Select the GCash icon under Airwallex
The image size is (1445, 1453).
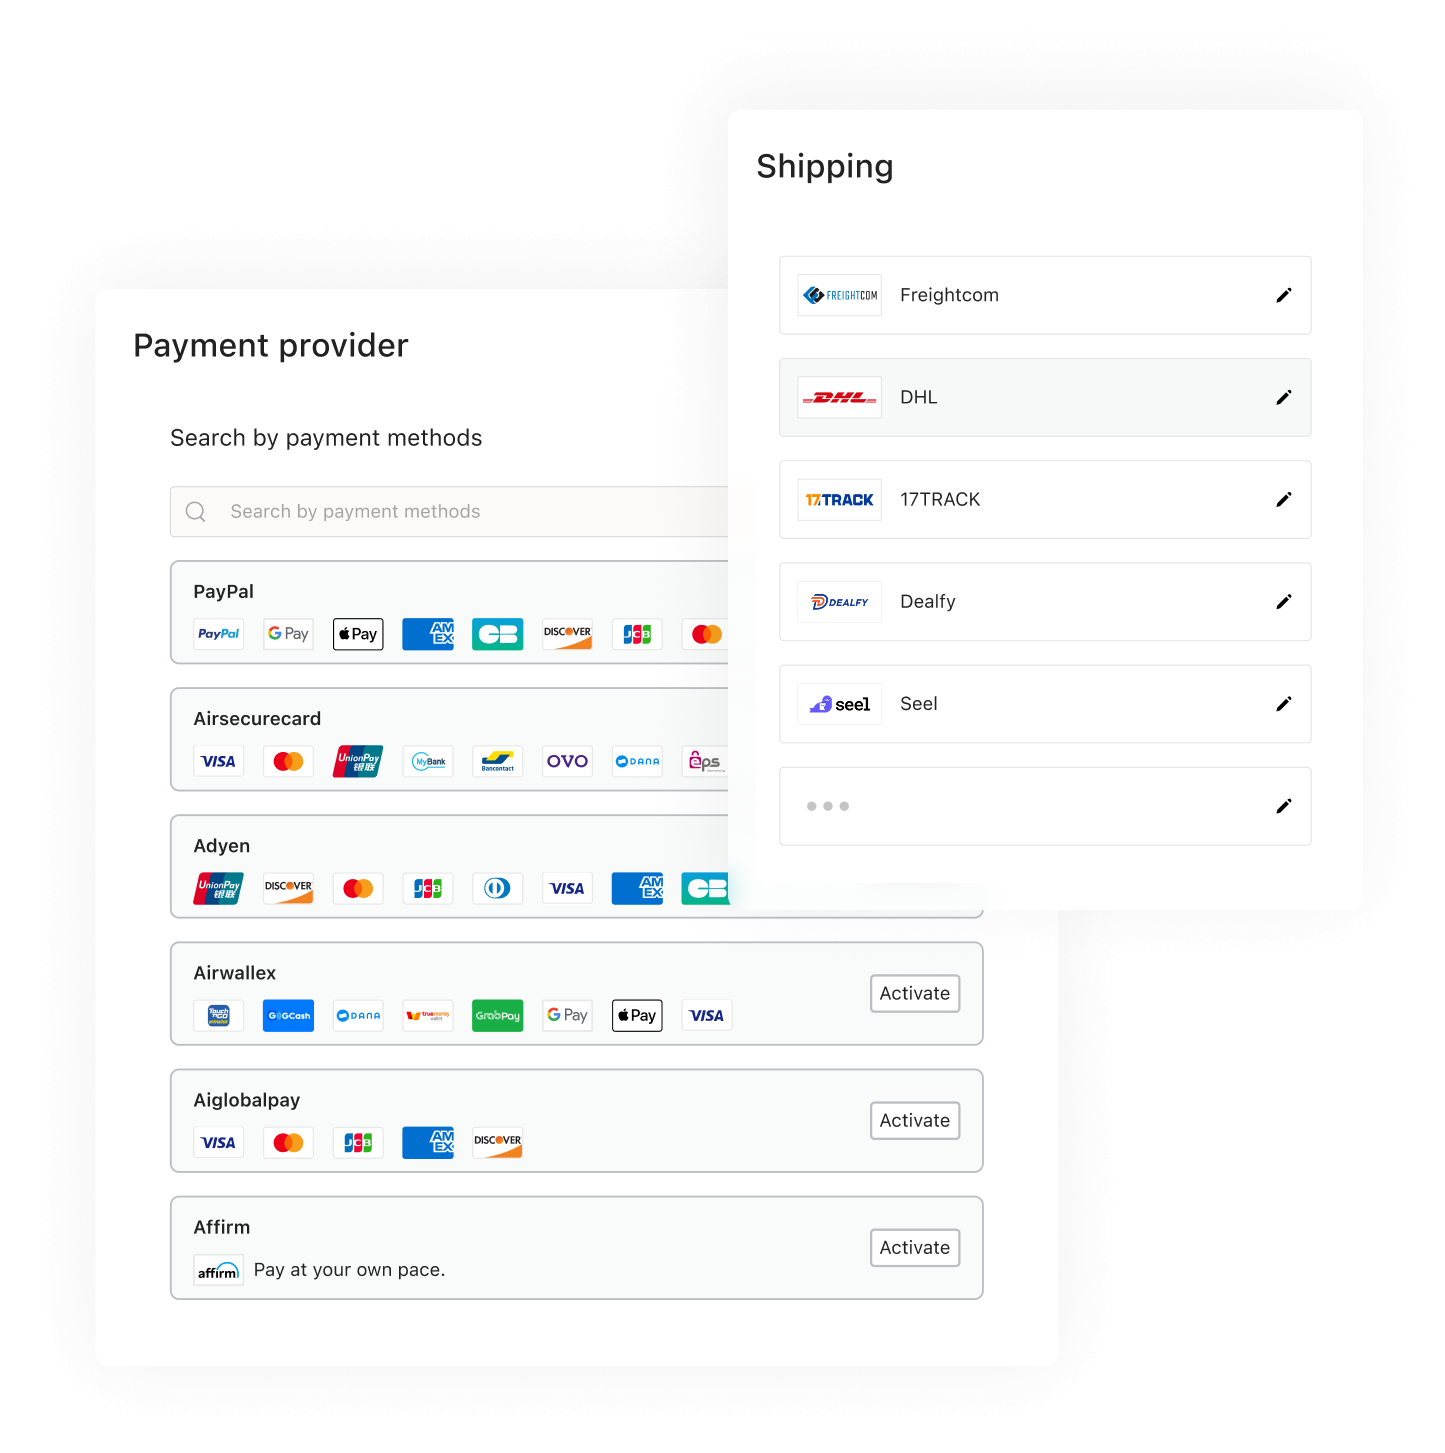(x=288, y=1015)
